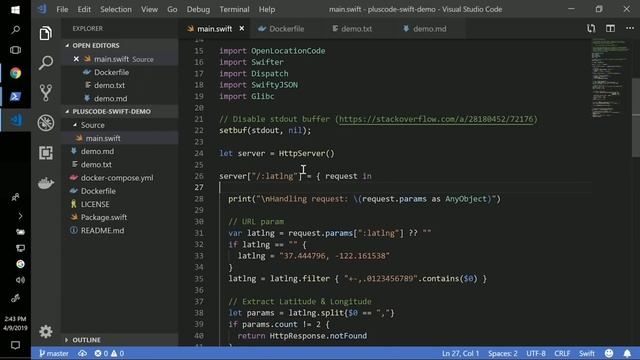The width and height of the screenshot is (640, 360).
Task: Open demo.md in Open Editors list
Action: 110,99
